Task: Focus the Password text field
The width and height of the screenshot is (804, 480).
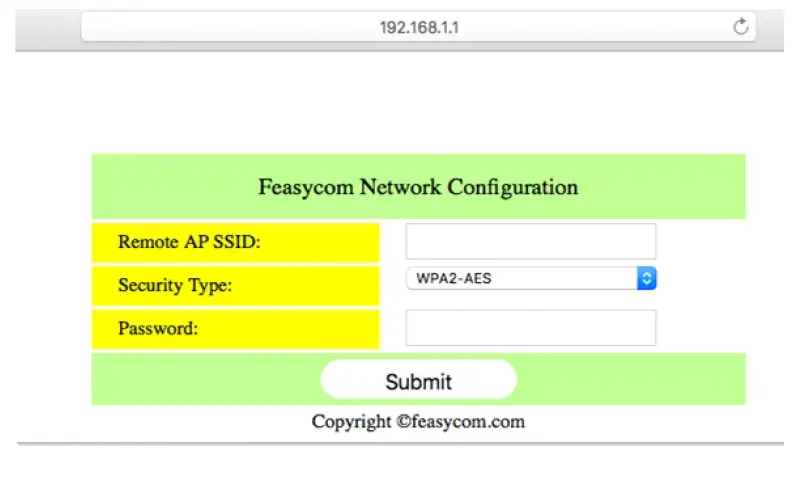Action: point(530,328)
